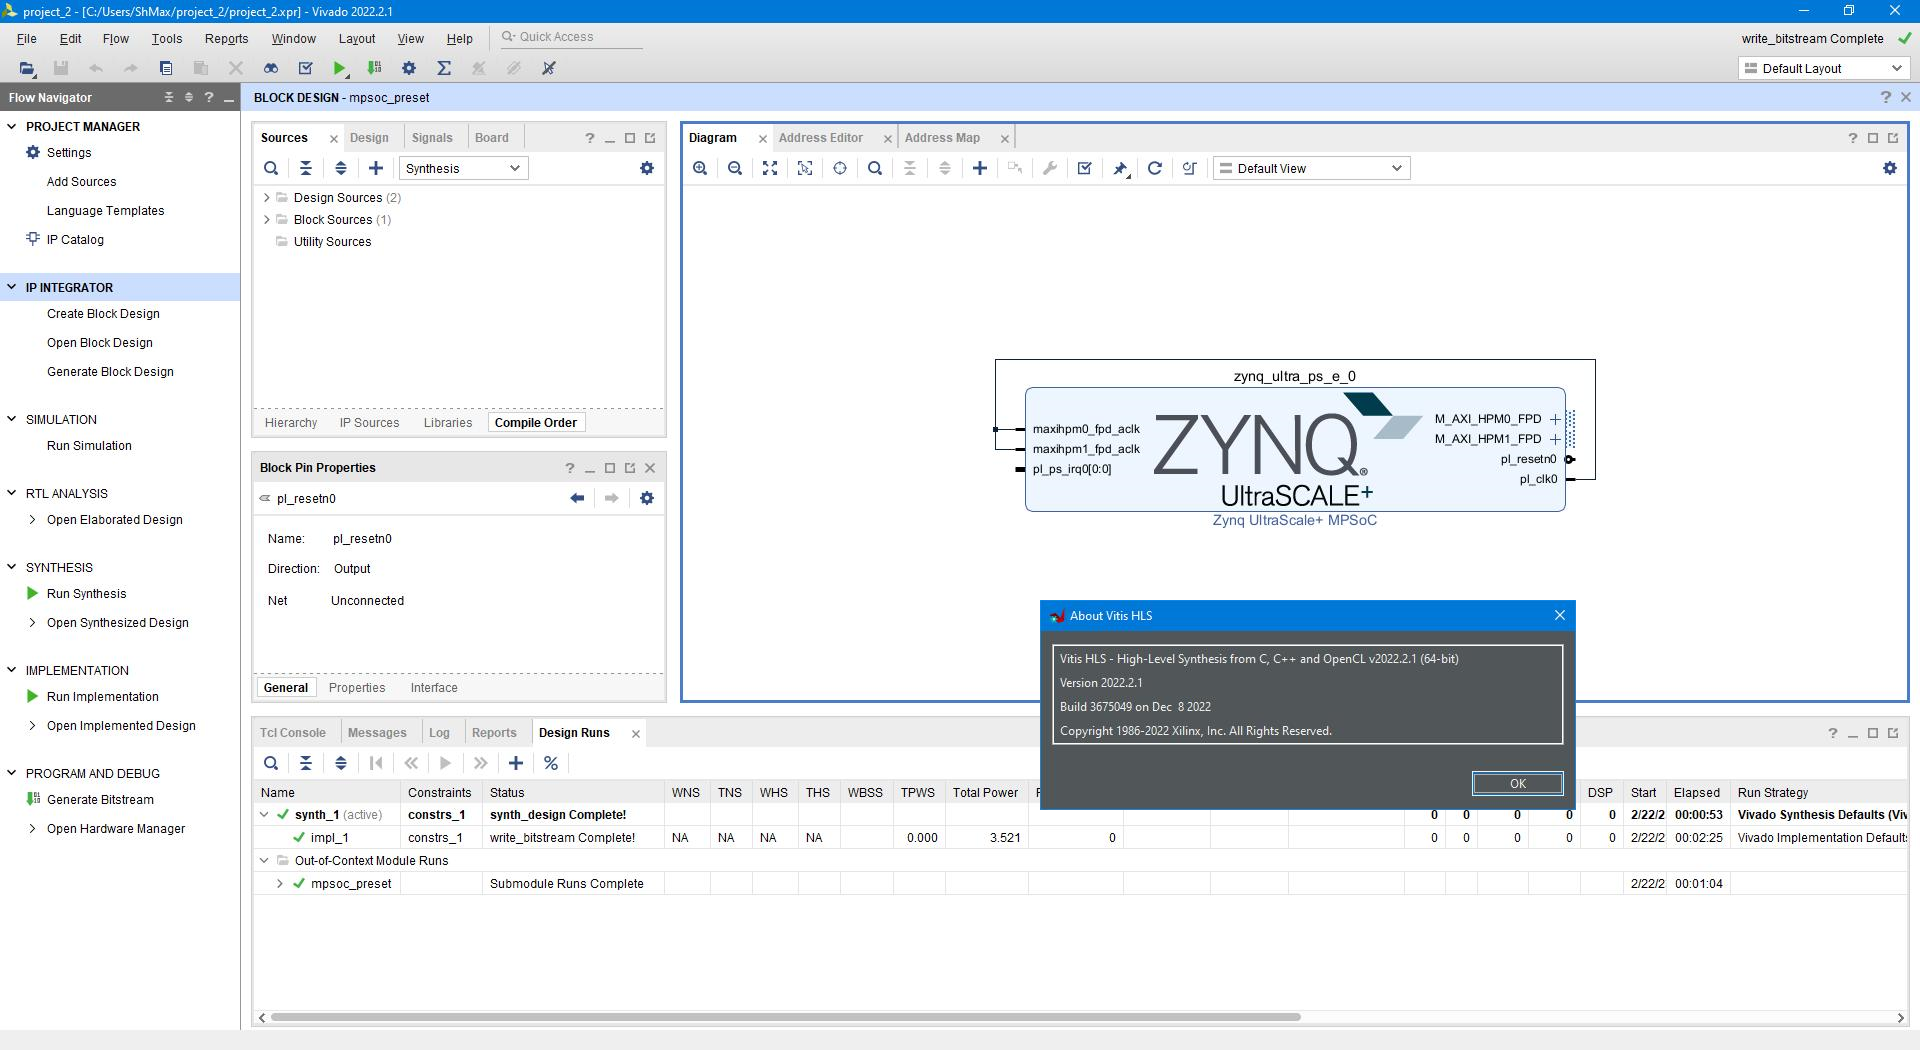Click the binoculars find icon in toolbar
1920x1050 pixels.
coord(271,68)
